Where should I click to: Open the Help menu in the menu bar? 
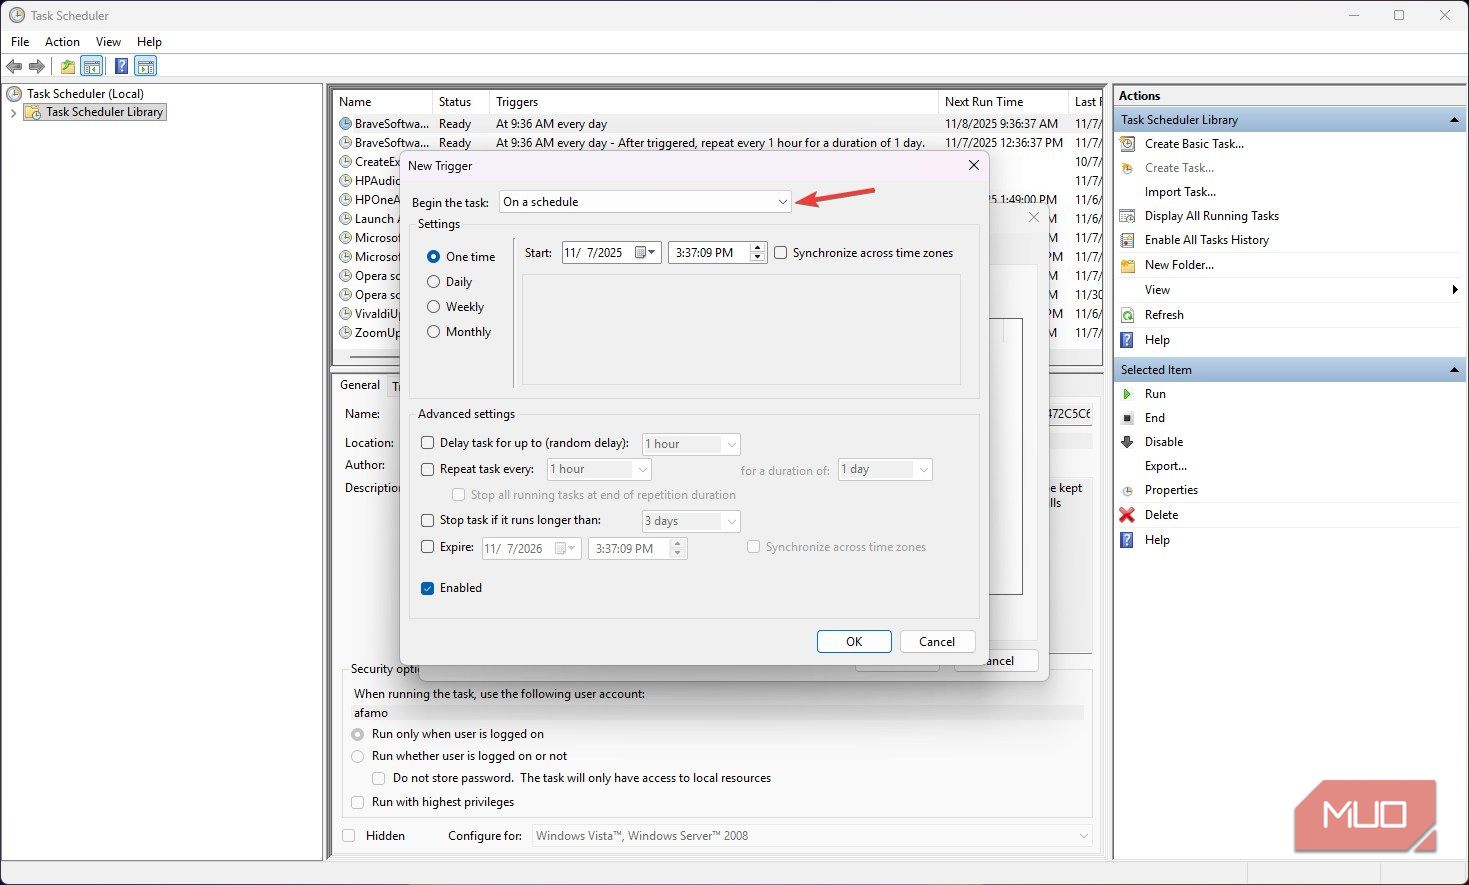pos(149,42)
